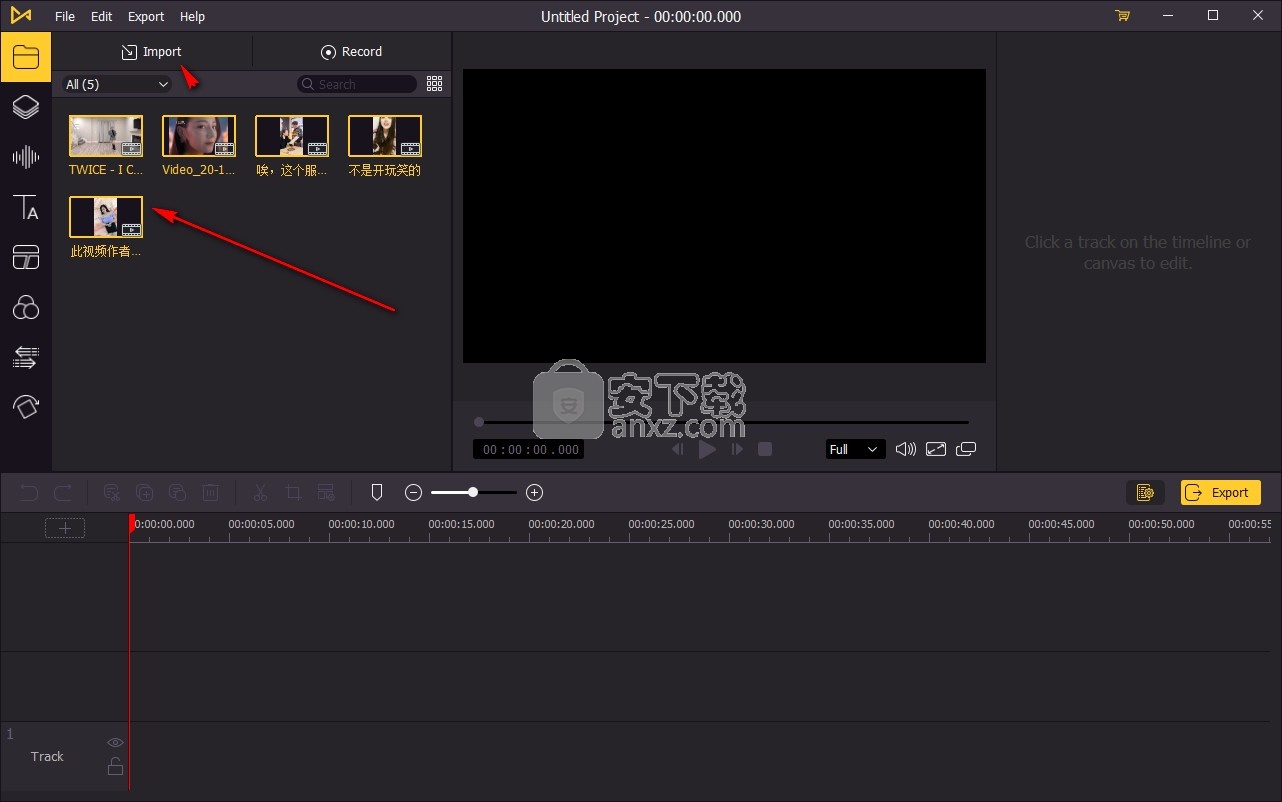Open the Filters panel
The width and height of the screenshot is (1282, 802).
pos(25,307)
